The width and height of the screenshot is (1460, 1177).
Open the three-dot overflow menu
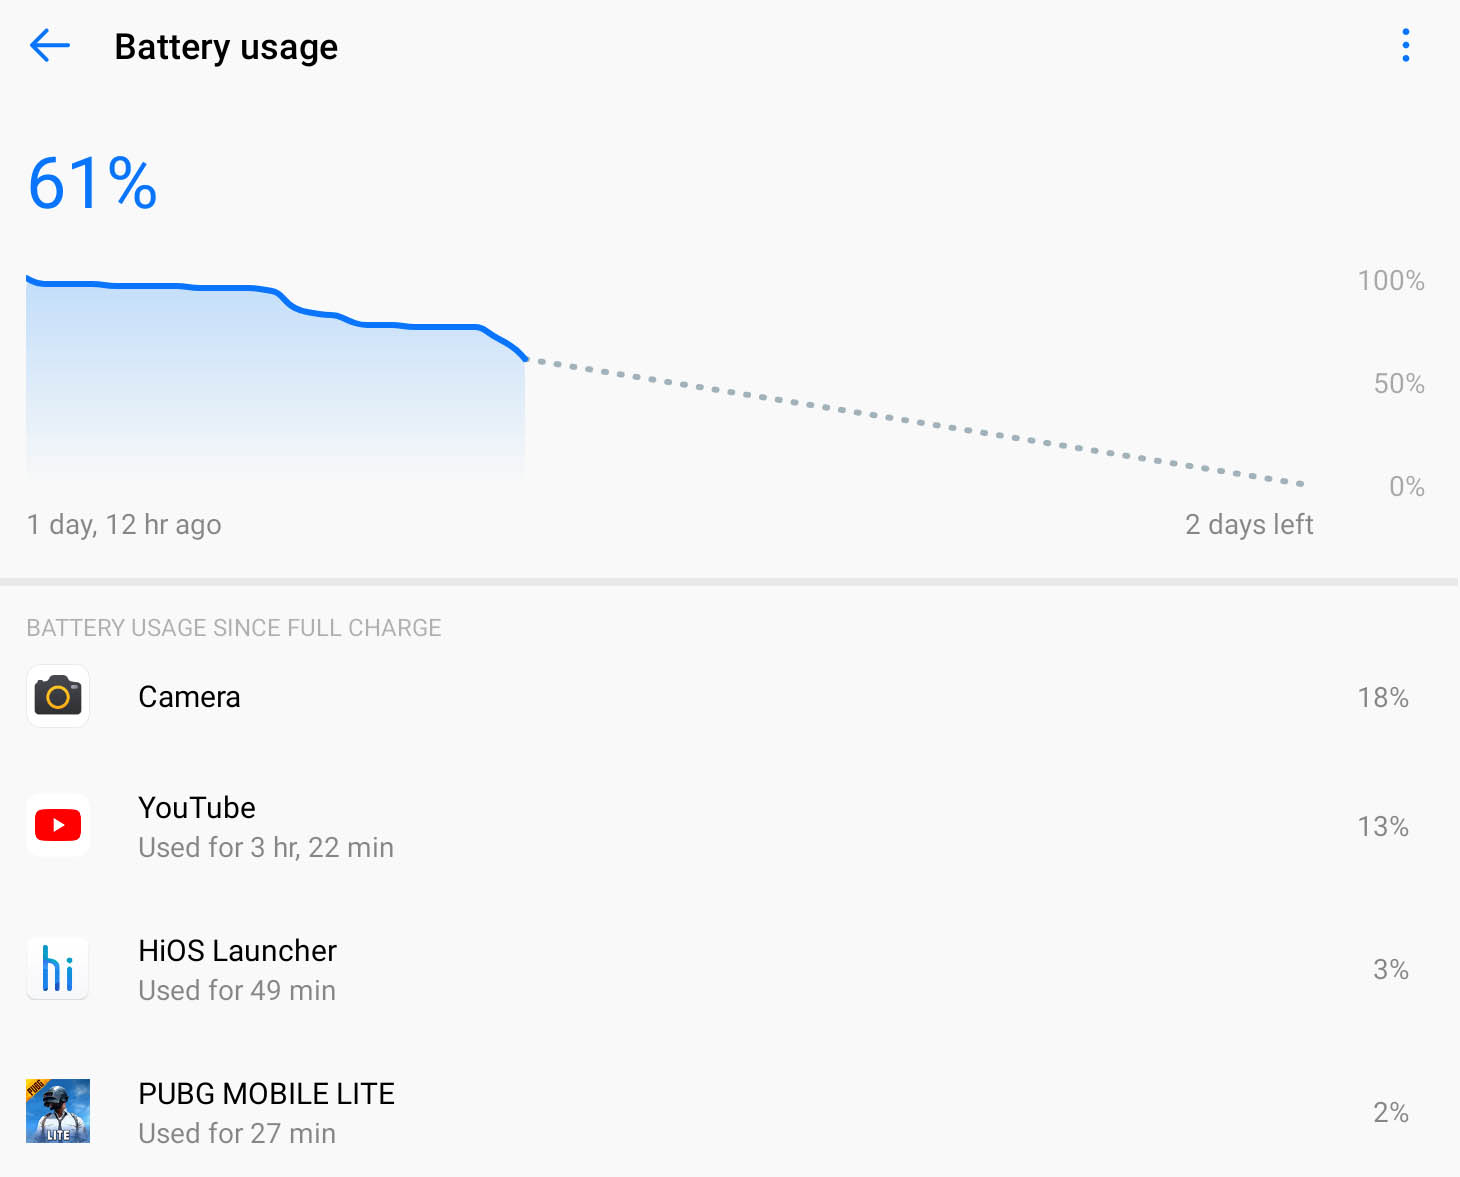click(1405, 46)
